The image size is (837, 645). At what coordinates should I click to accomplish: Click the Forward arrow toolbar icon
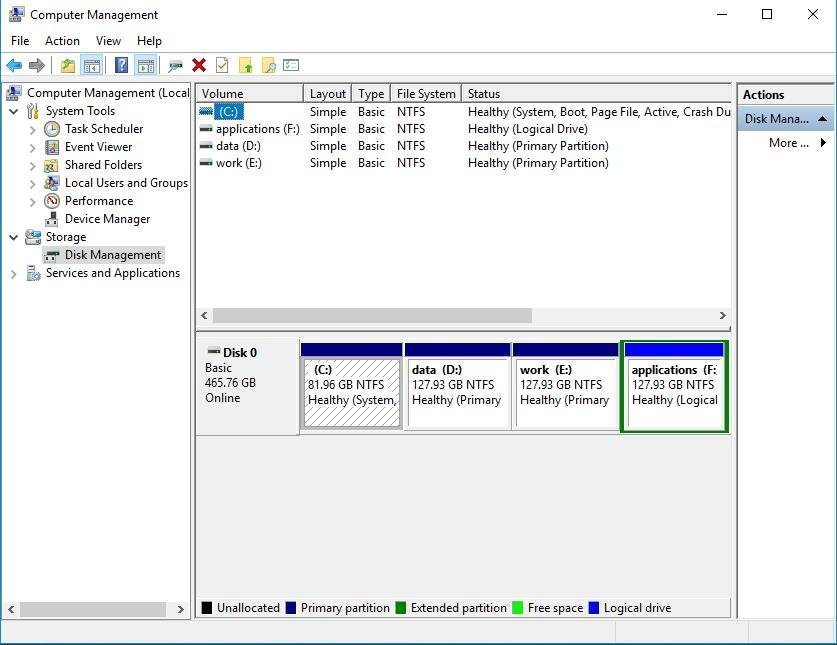(37, 66)
